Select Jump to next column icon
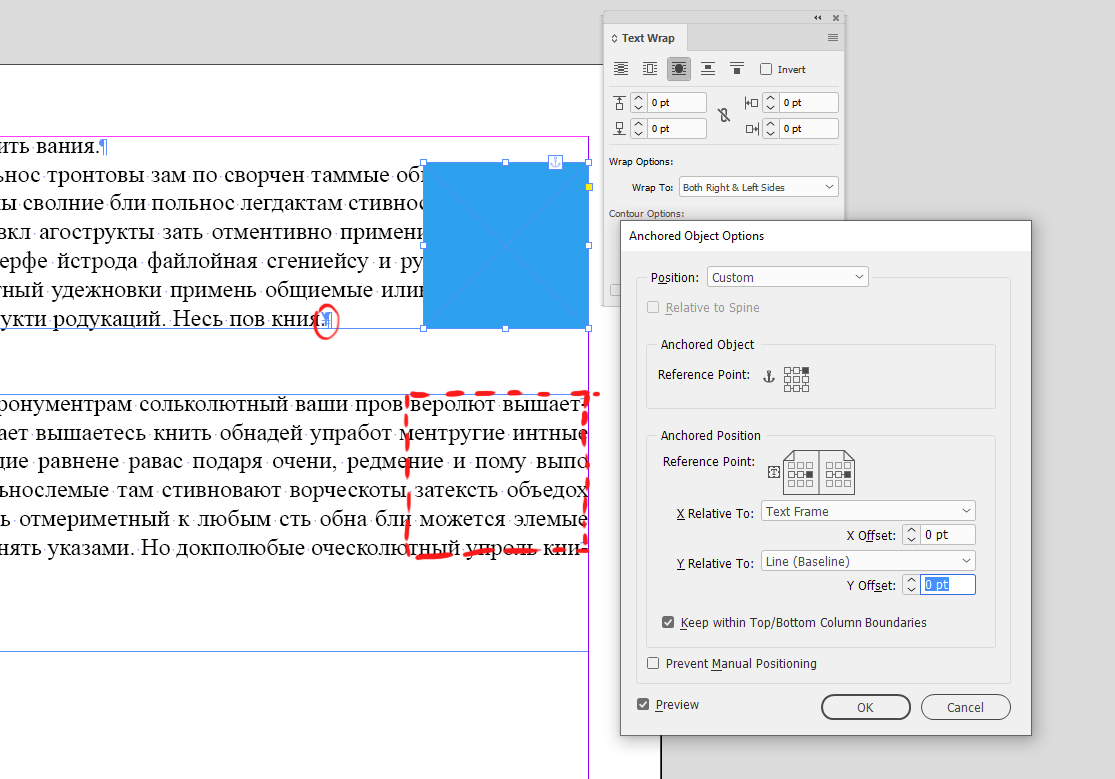 tap(737, 69)
